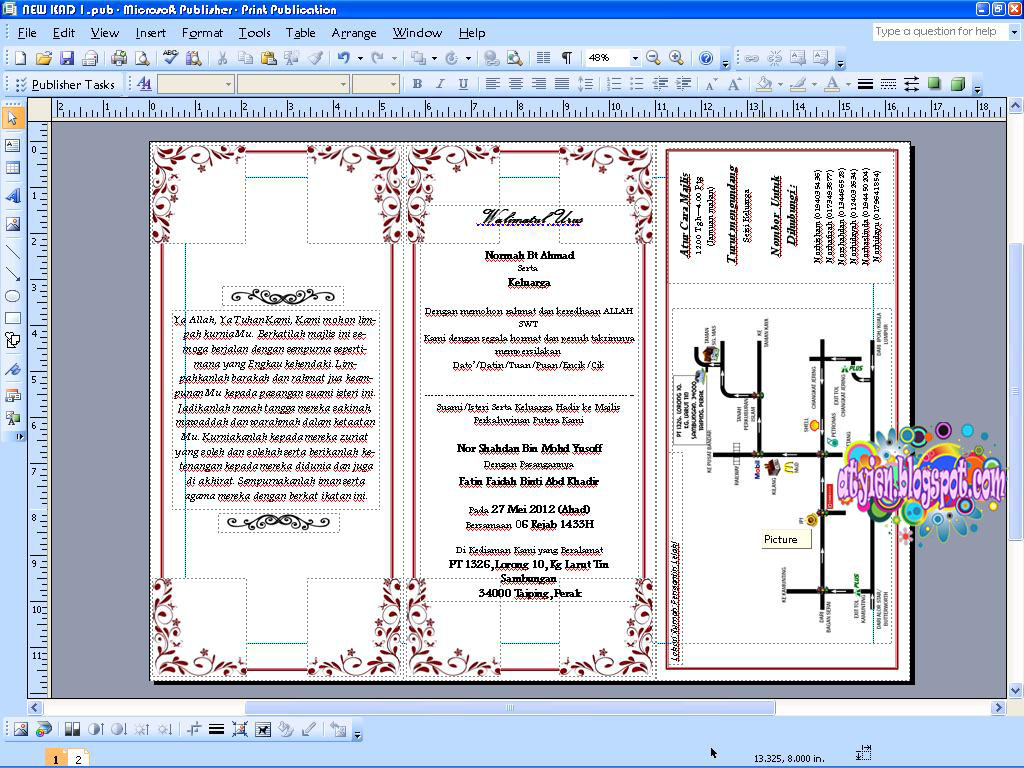Open the AutoShapes tool
Screen dimensions: 1024x768
pyautogui.click(x=12, y=340)
